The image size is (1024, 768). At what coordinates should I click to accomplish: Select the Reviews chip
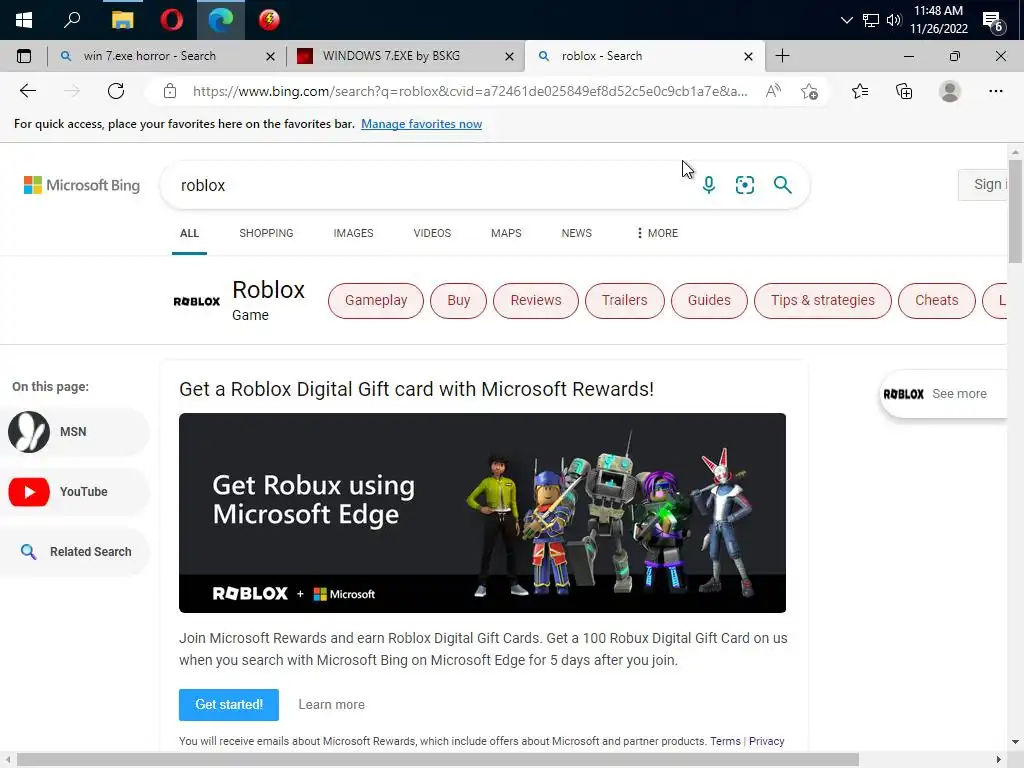point(536,300)
